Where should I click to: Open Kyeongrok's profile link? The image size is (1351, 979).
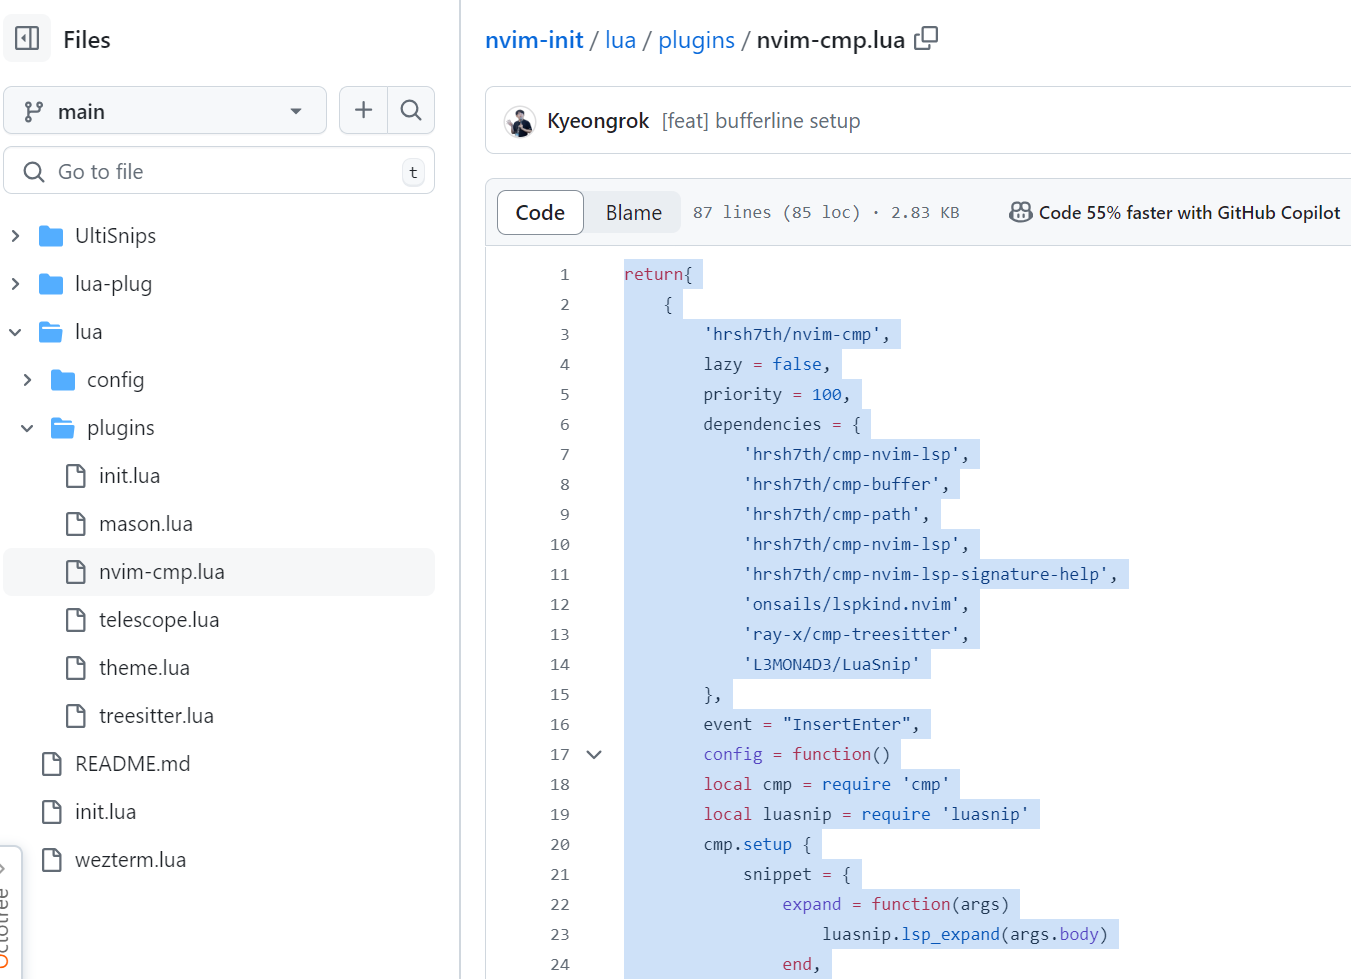pyautogui.click(x=598, y=121)
